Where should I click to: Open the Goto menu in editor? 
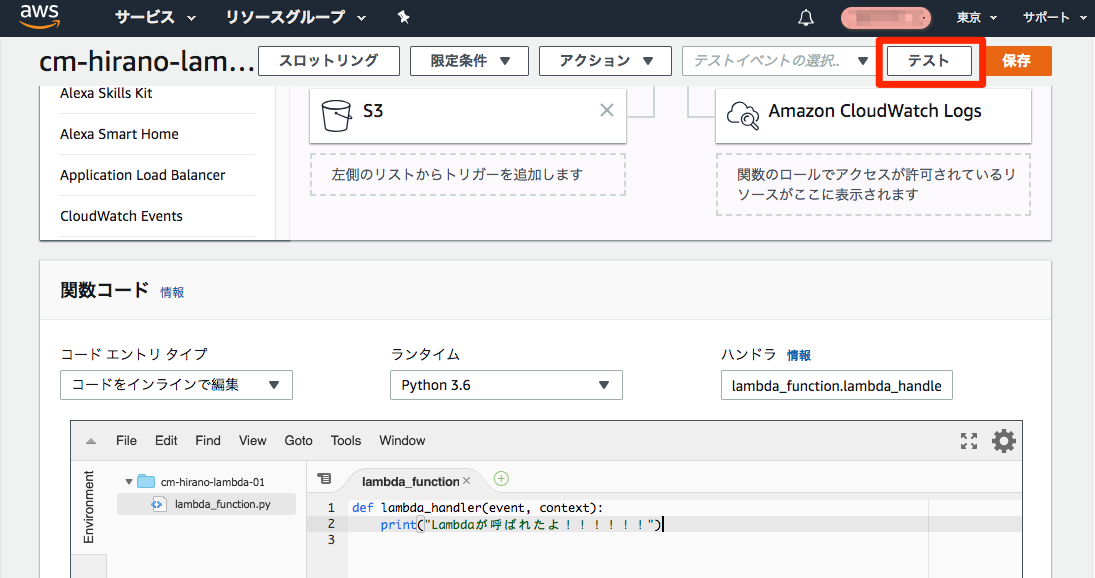point(298,440)
